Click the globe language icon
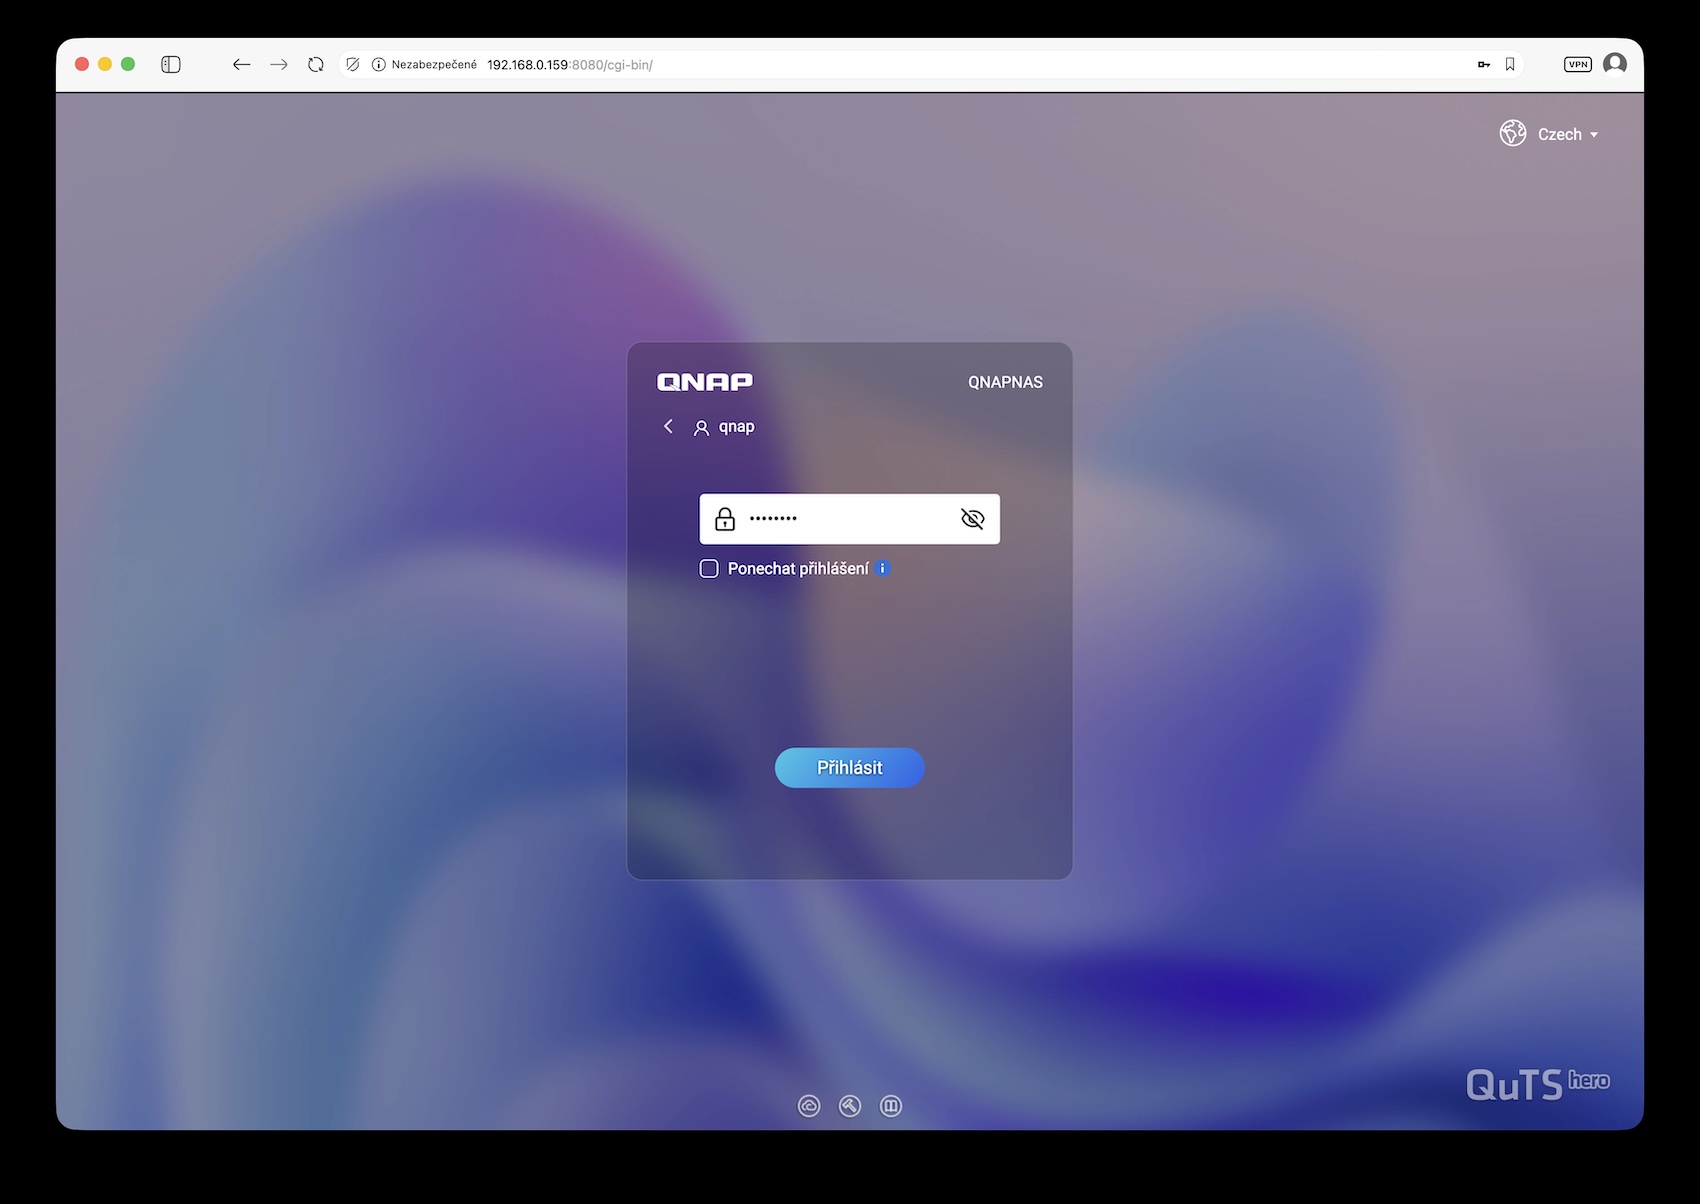 tap(1512, 133)
